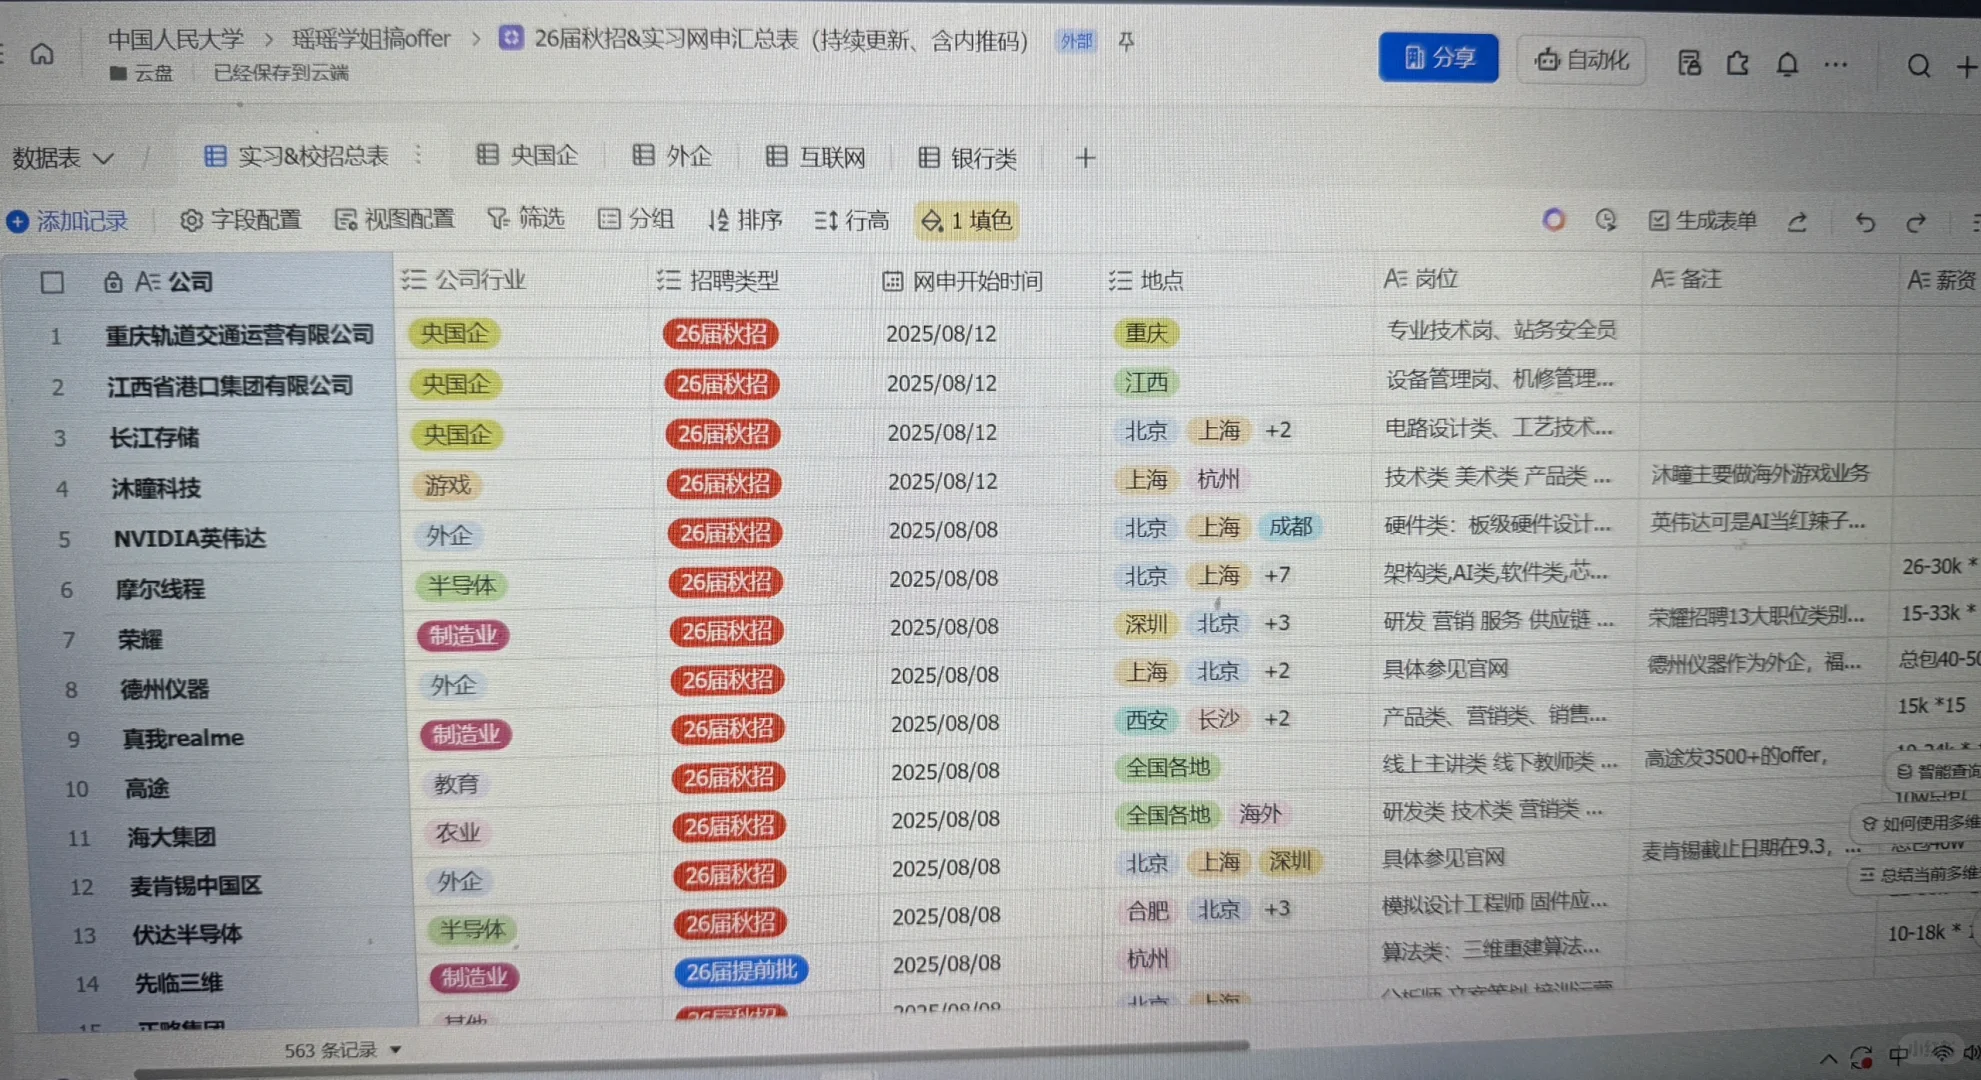Click the blue 分享 button

pos(1439,58)
